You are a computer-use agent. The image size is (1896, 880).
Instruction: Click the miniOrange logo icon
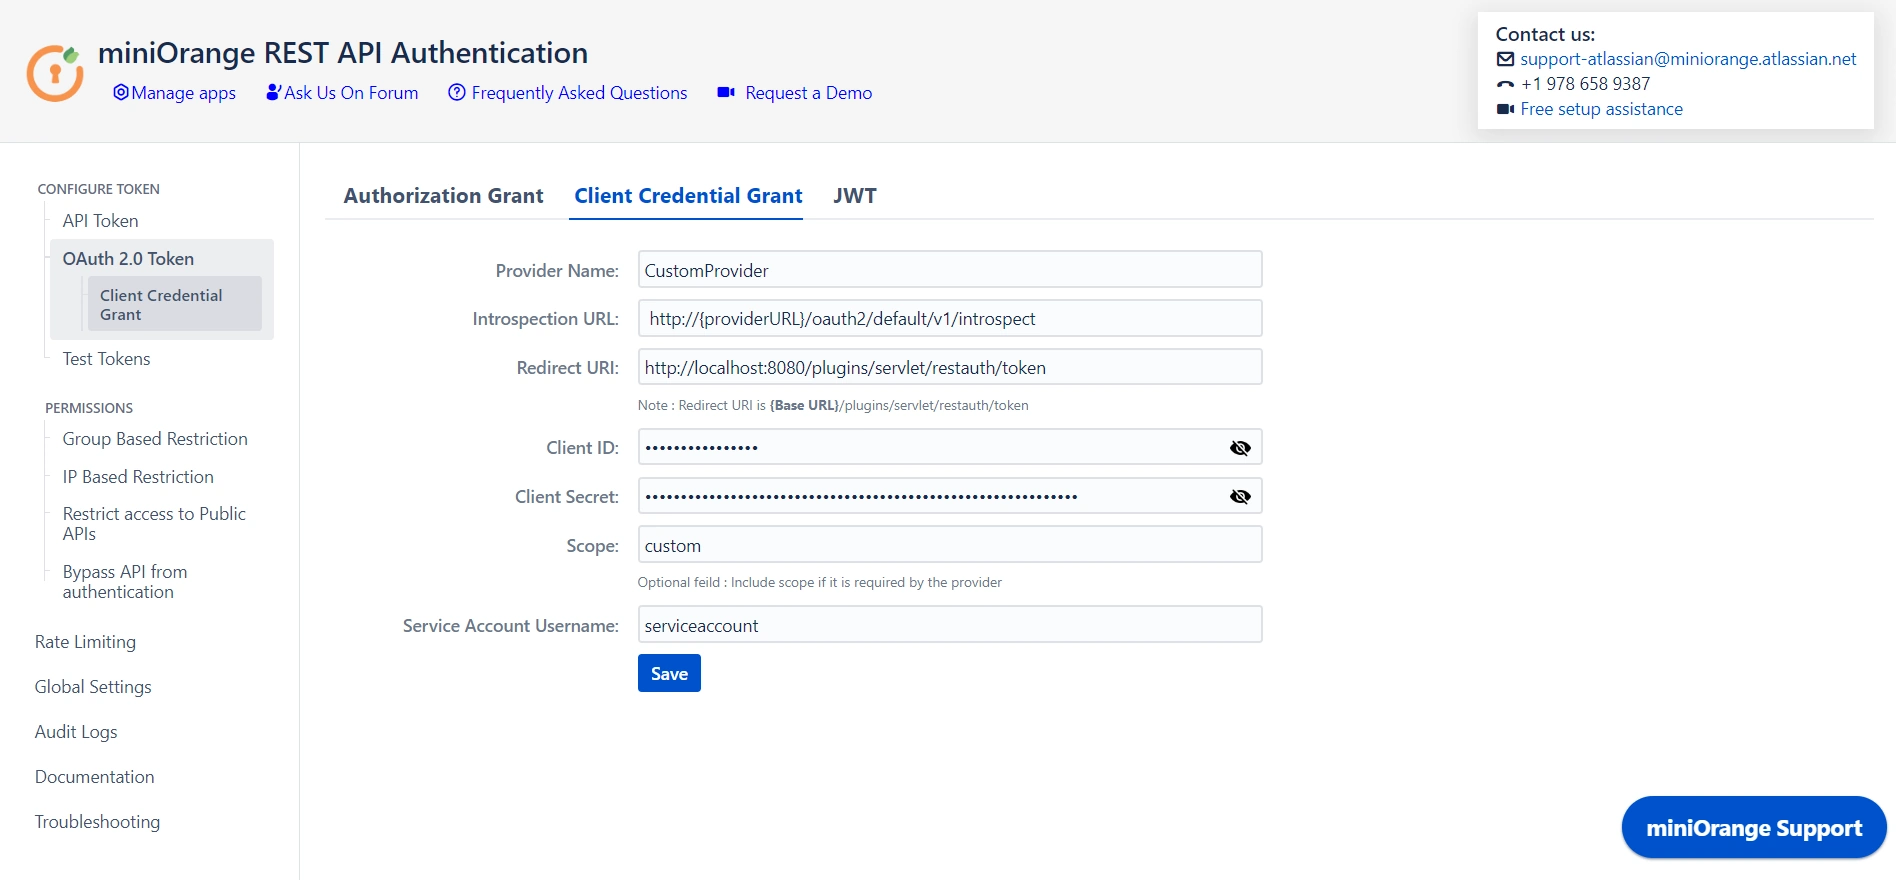55,72
